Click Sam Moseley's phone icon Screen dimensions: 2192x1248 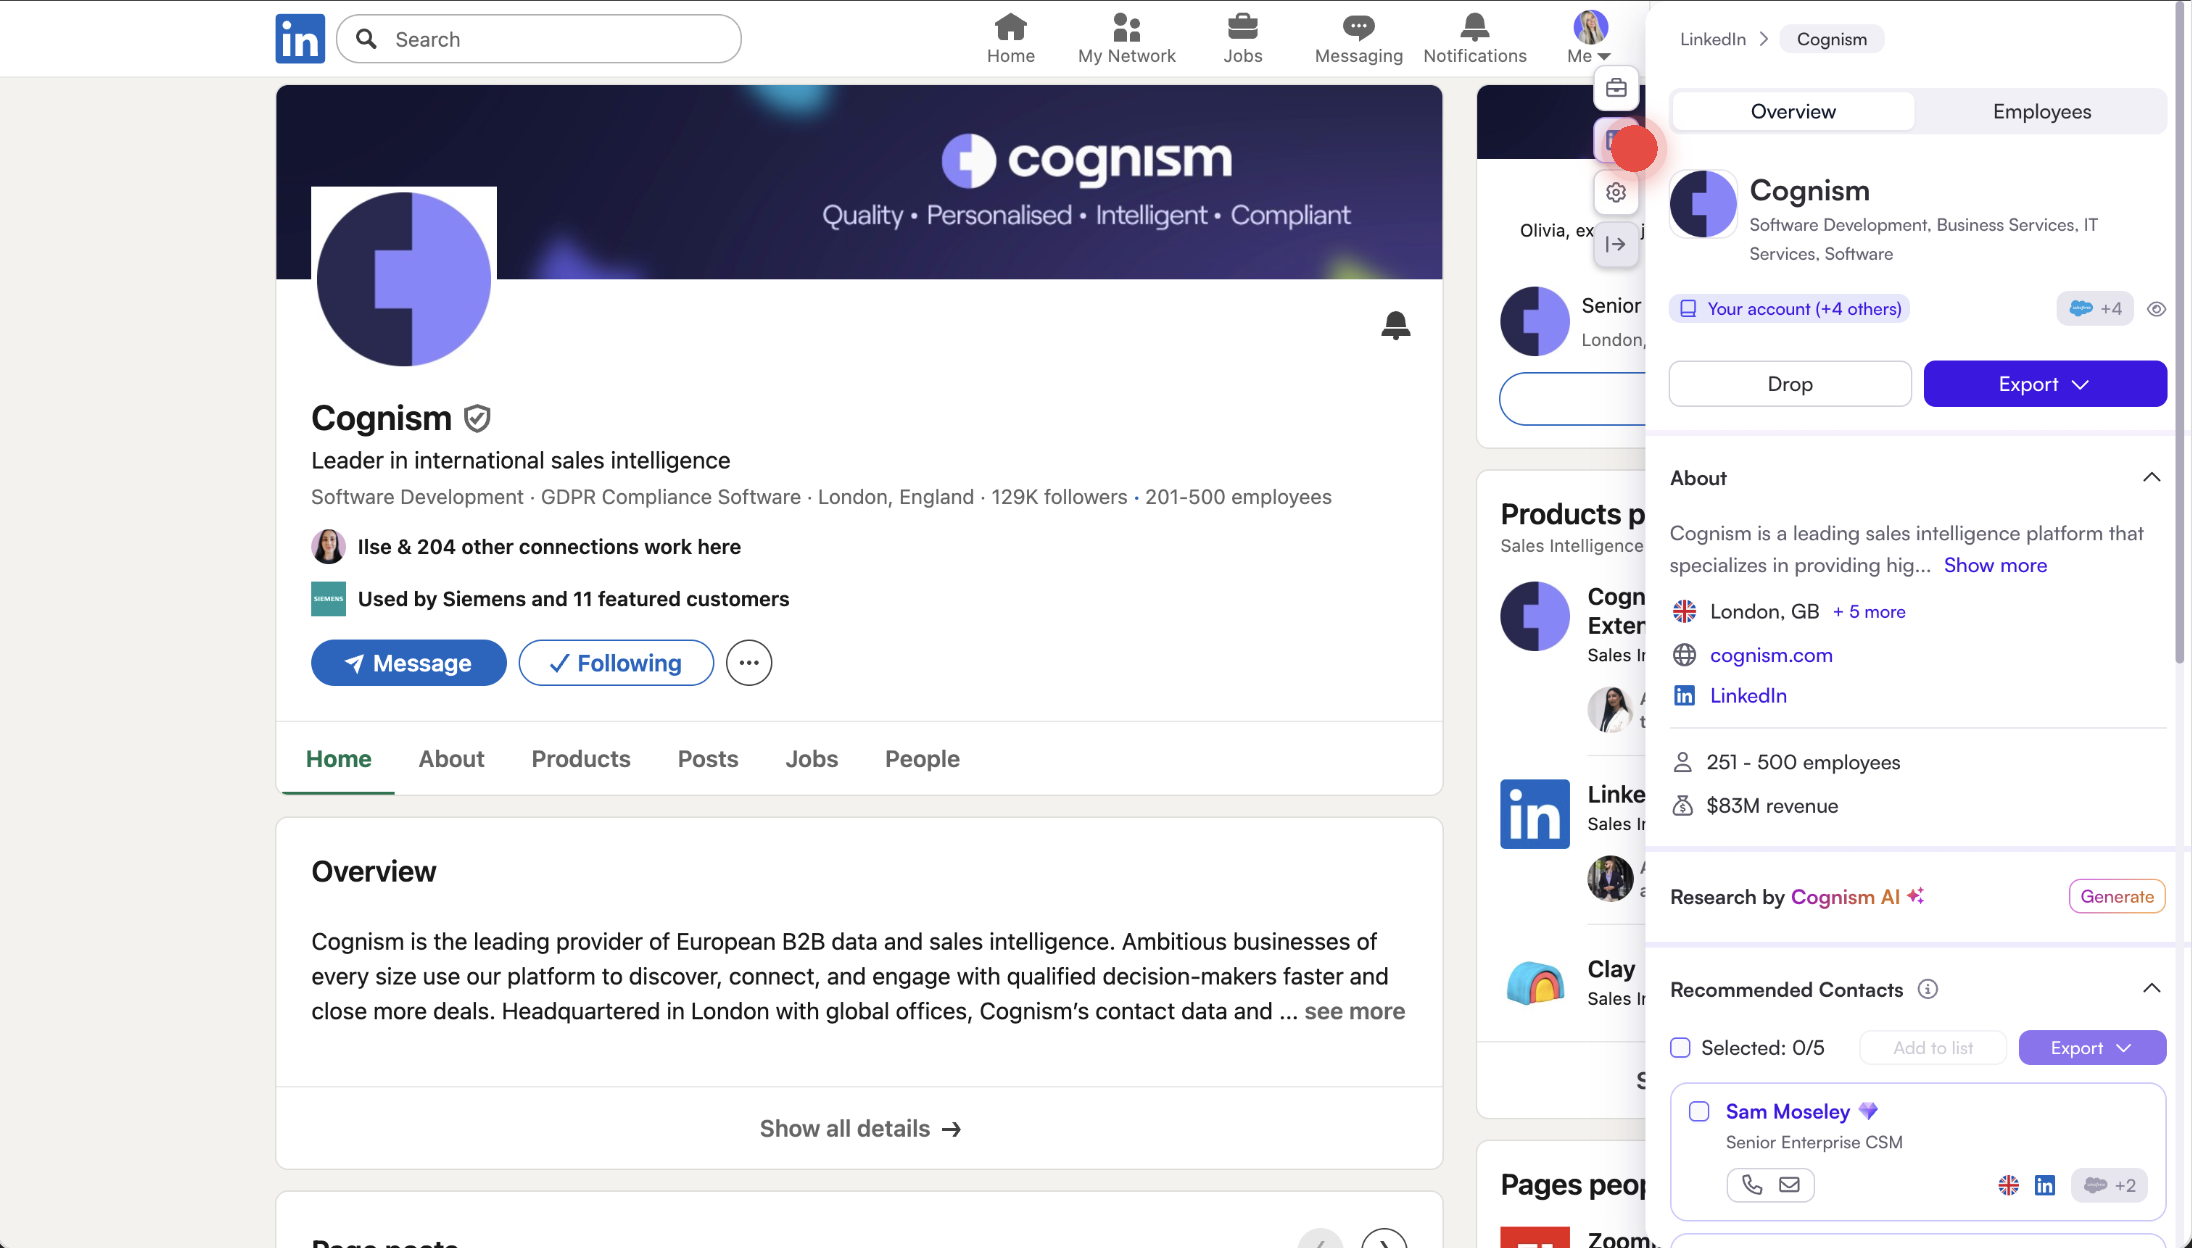coord(1751,1185)
